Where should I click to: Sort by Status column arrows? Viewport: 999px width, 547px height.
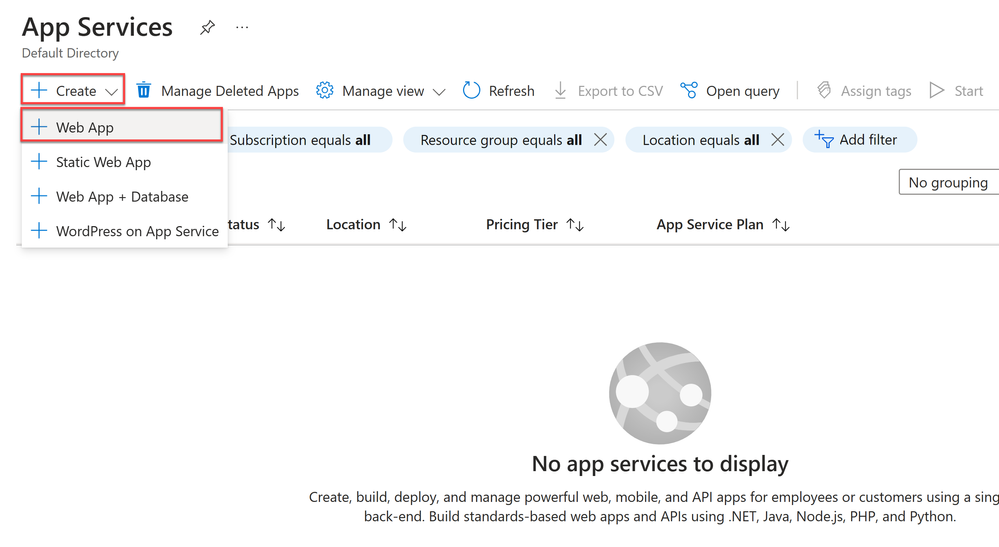click(277, 224)
